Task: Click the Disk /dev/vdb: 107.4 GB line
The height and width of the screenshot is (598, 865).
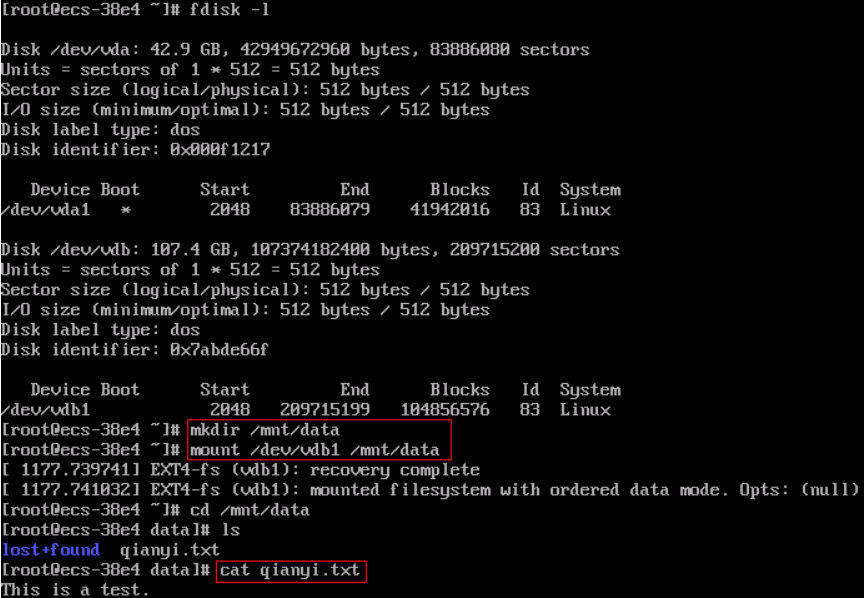Action: 310,250
